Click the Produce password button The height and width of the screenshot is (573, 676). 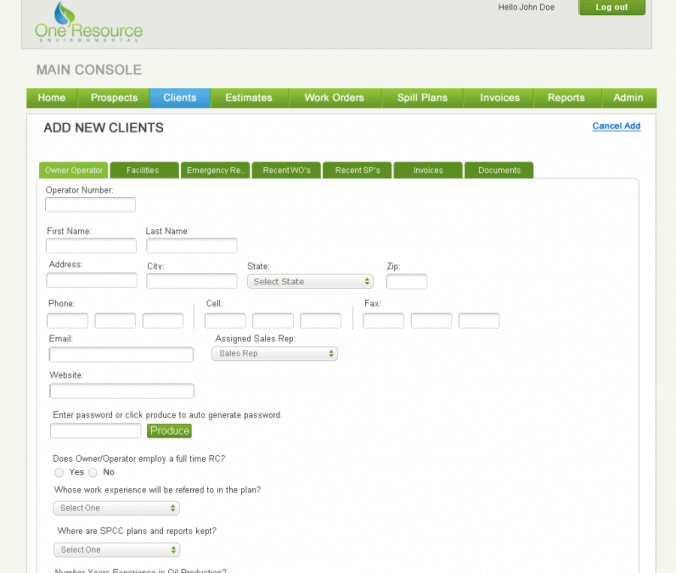pos(169,431)
